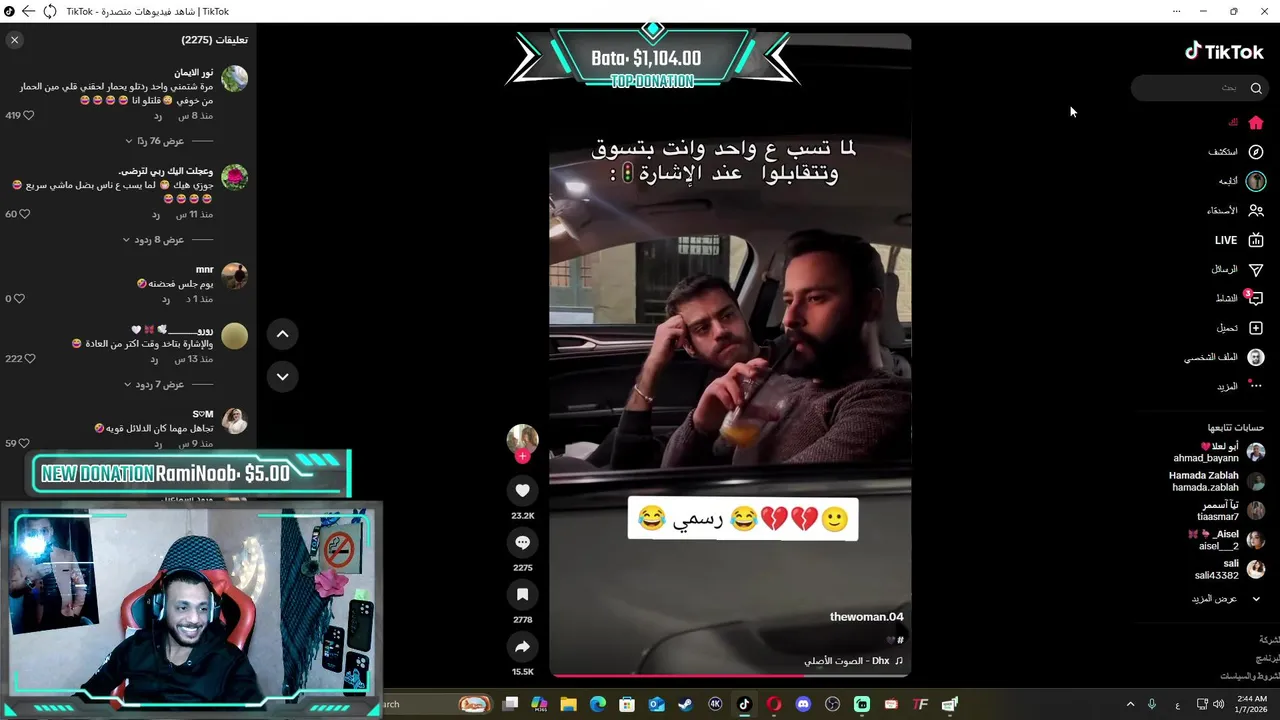
Task: Click the search magnifier icon
Action: coord(1256,88)
